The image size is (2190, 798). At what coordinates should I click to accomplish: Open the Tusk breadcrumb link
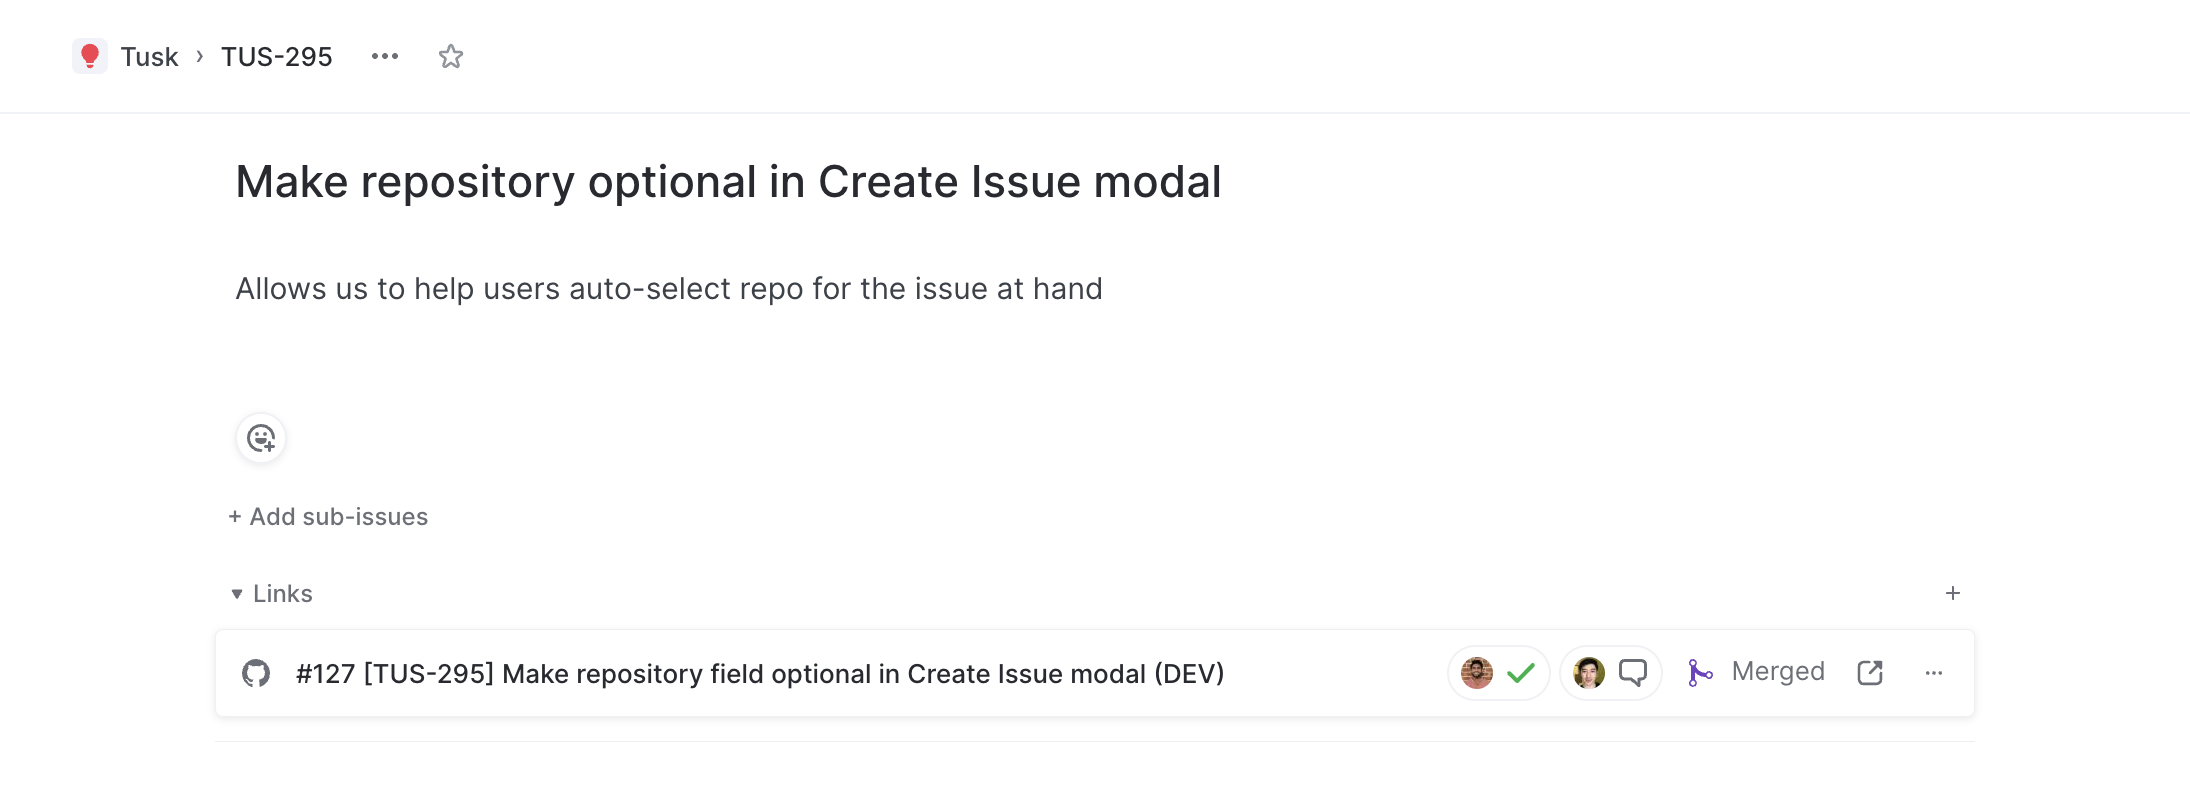click(149, 57)
